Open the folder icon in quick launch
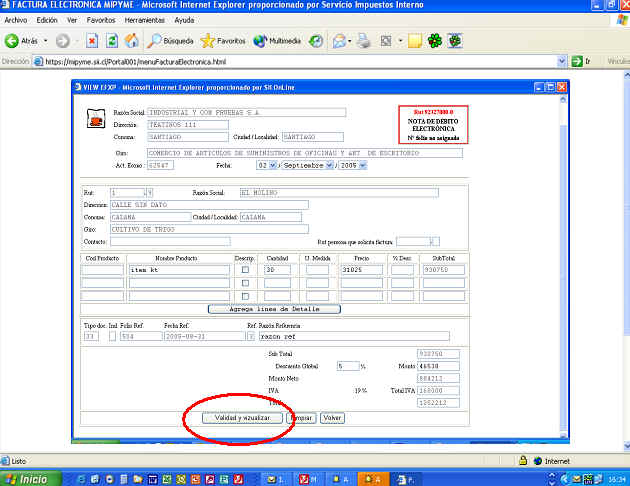The image size is (630, 486). [138, 479]
